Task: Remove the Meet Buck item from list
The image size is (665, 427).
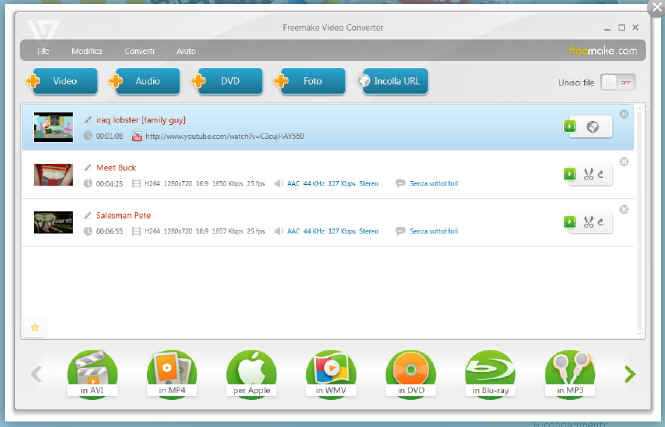Action: coord(624,162)
